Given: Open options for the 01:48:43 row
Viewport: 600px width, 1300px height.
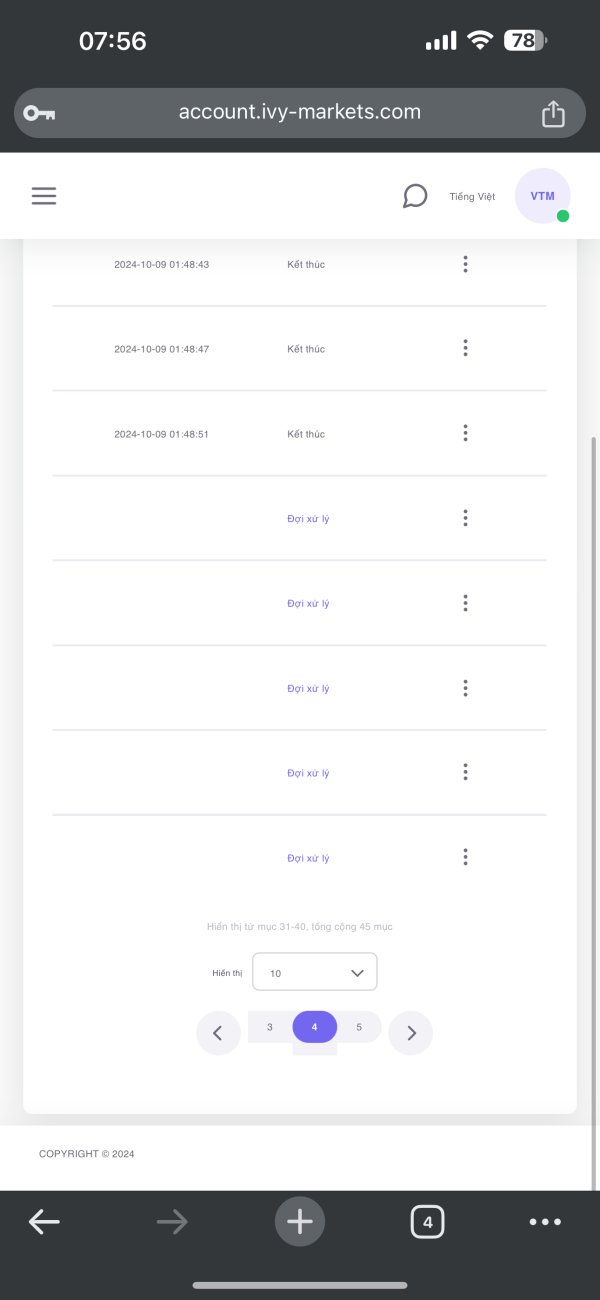Looking at the screenshot, I should pos(465,264).
